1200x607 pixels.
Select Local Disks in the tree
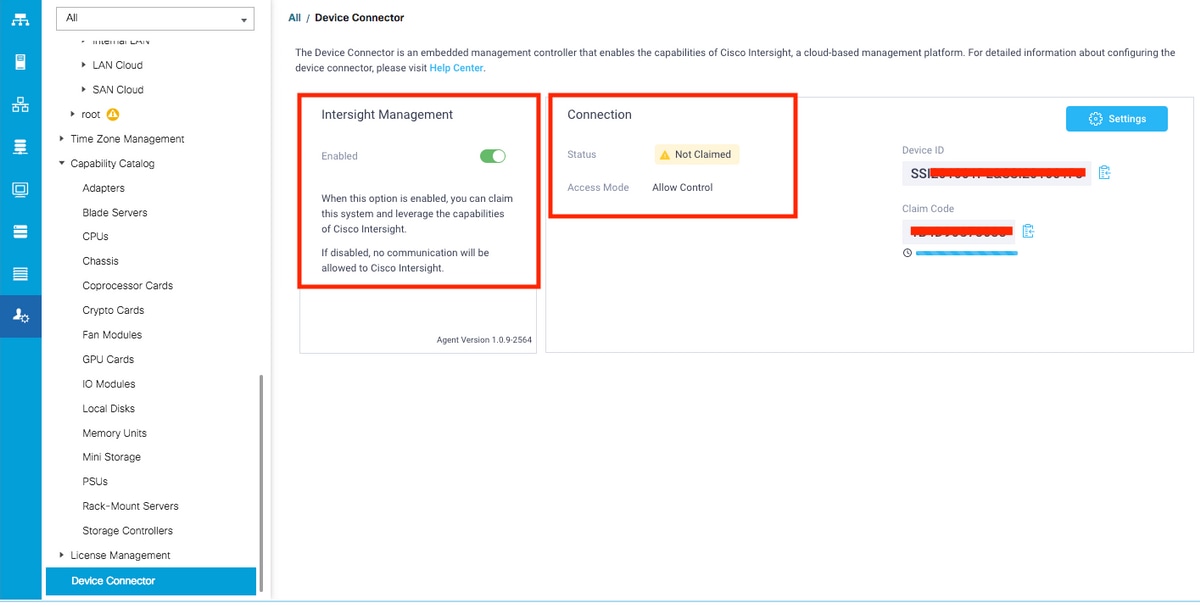109,408
